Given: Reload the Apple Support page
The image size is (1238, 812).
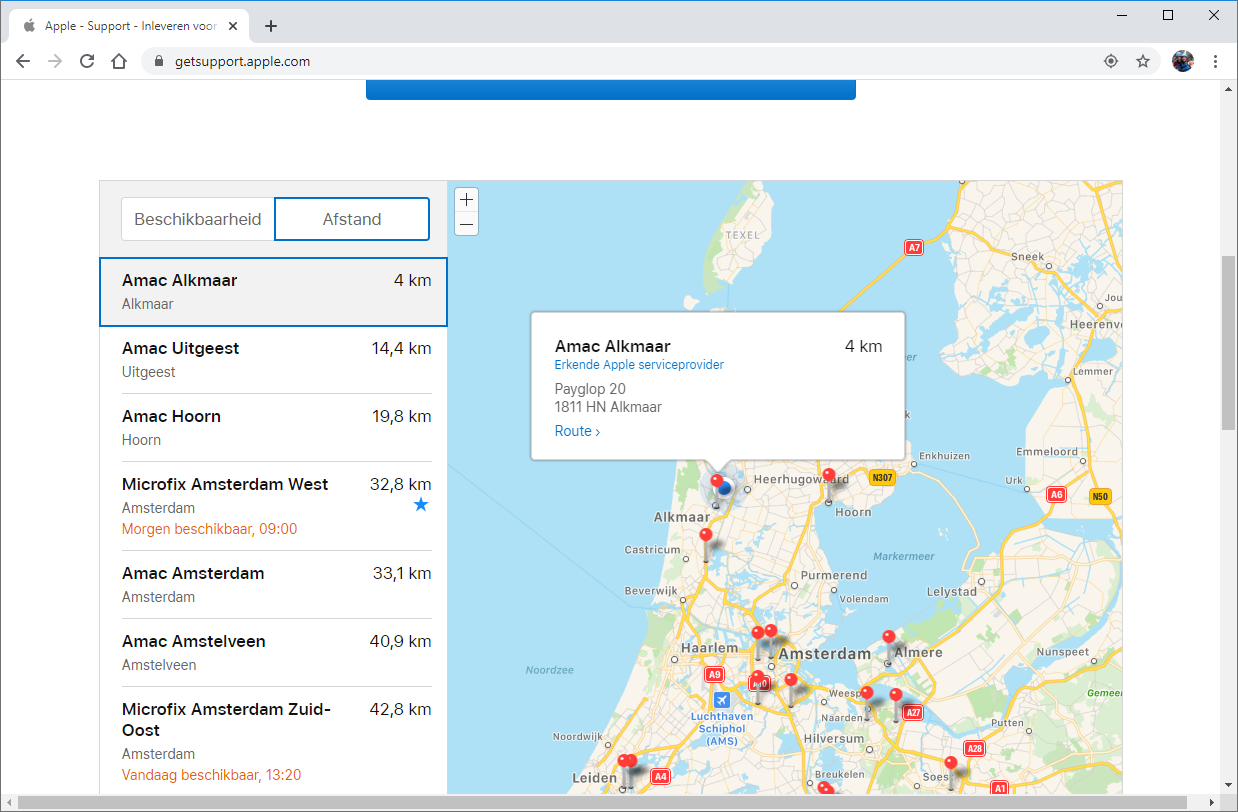Looking at the screenshot, I should coord(87,61).
